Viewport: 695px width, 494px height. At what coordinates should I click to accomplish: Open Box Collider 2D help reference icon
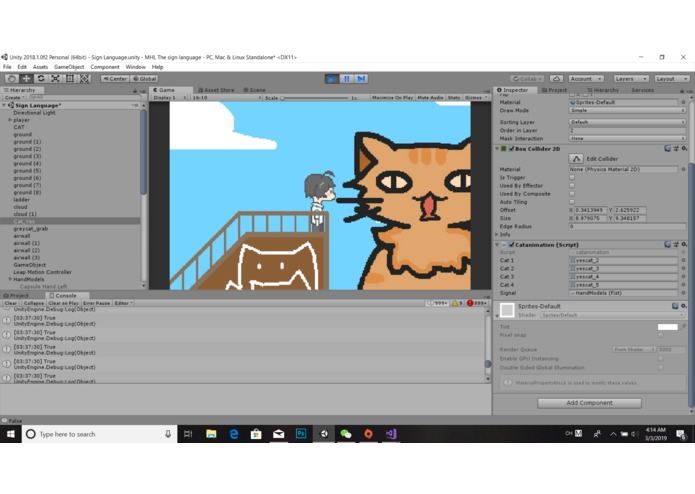668,149
